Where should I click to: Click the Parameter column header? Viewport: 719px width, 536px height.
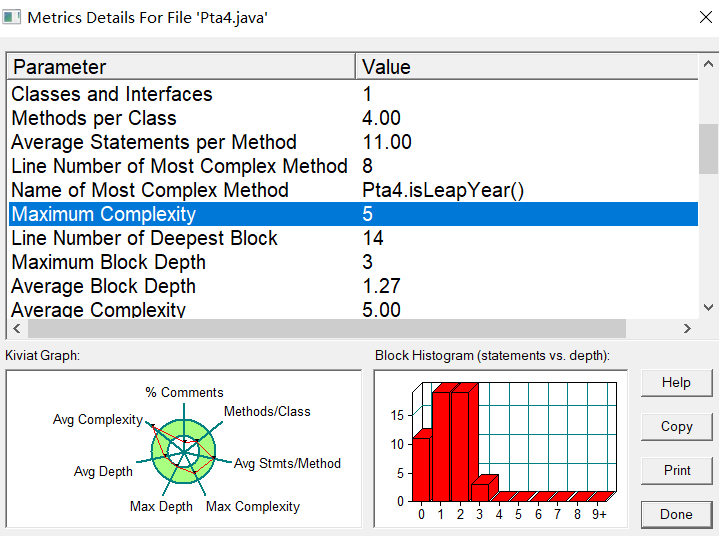[181, 67]
